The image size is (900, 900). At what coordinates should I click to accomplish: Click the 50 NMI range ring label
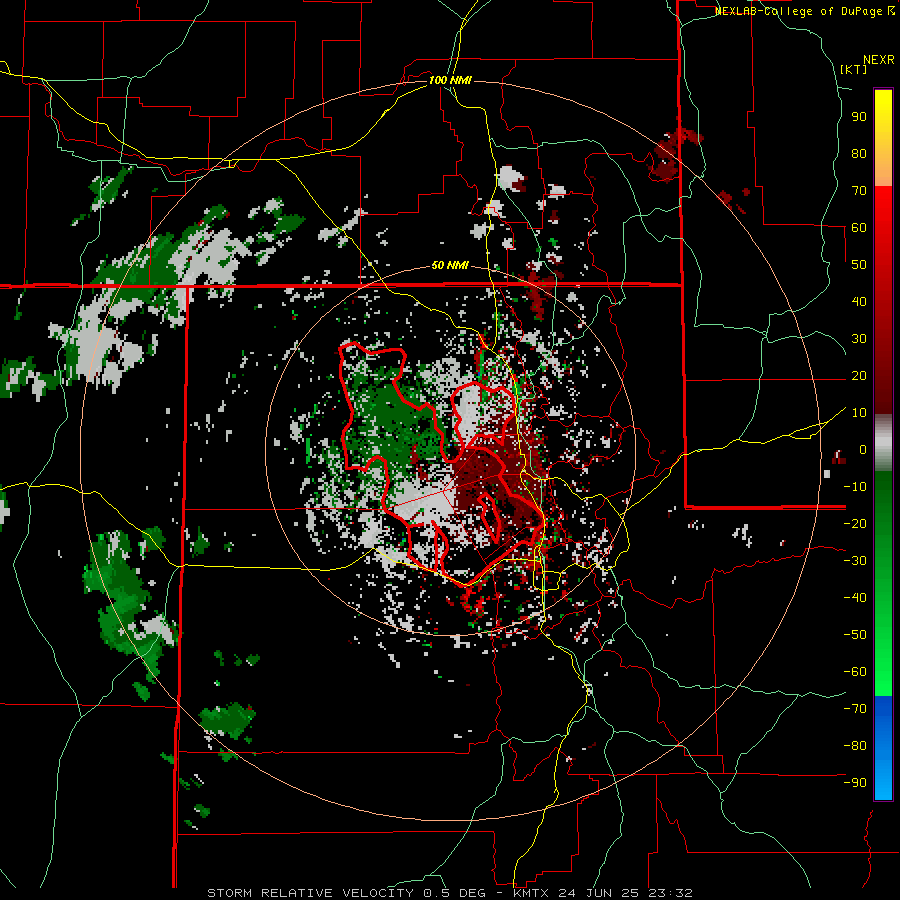tap(450, 265)
